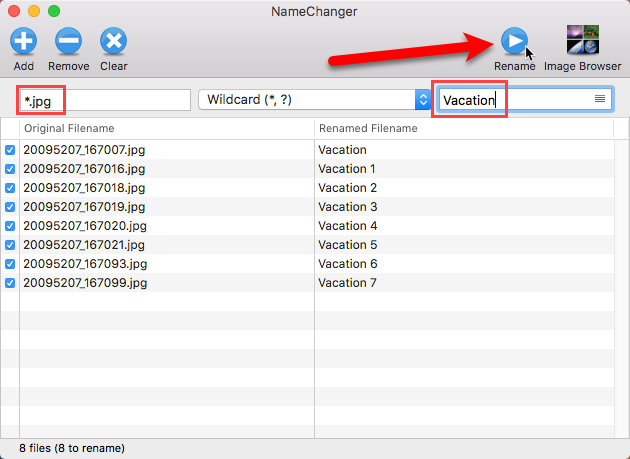Uncheck the 20095207_167016.jpg checkbox
Screen dimensions: 630x459
pos(10,169)
